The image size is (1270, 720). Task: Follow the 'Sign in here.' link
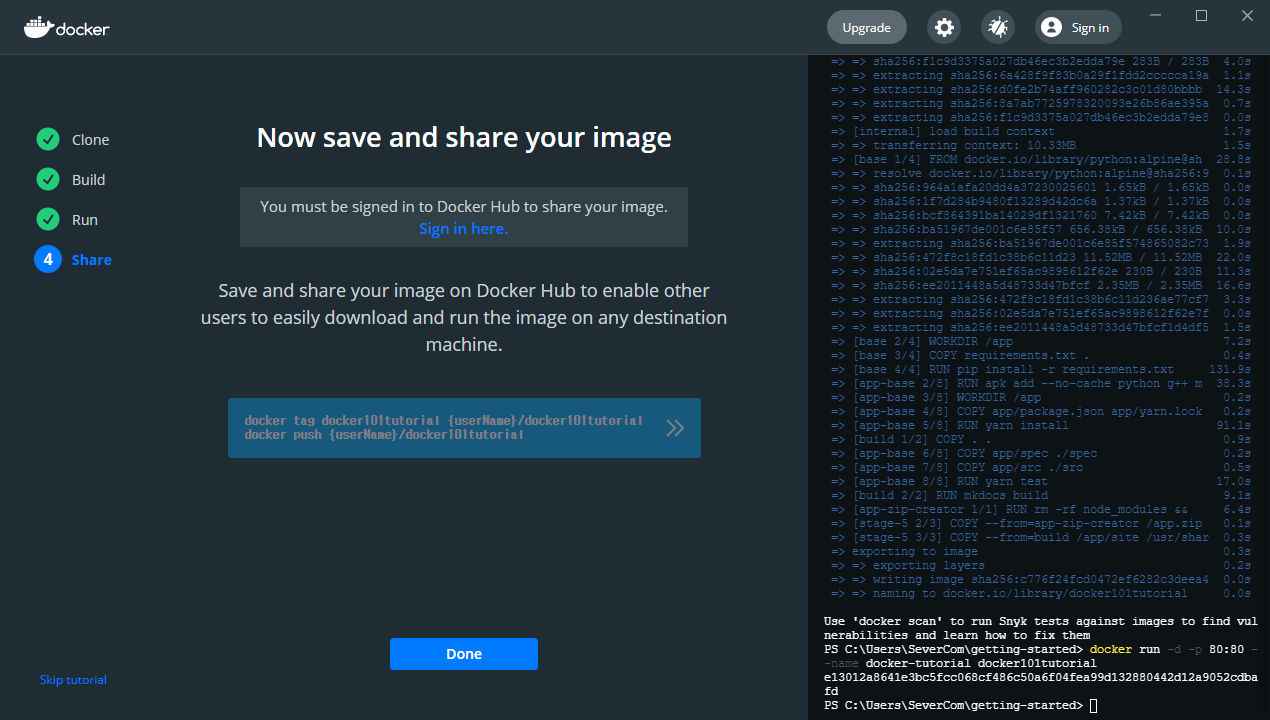[x=463, y=228]
